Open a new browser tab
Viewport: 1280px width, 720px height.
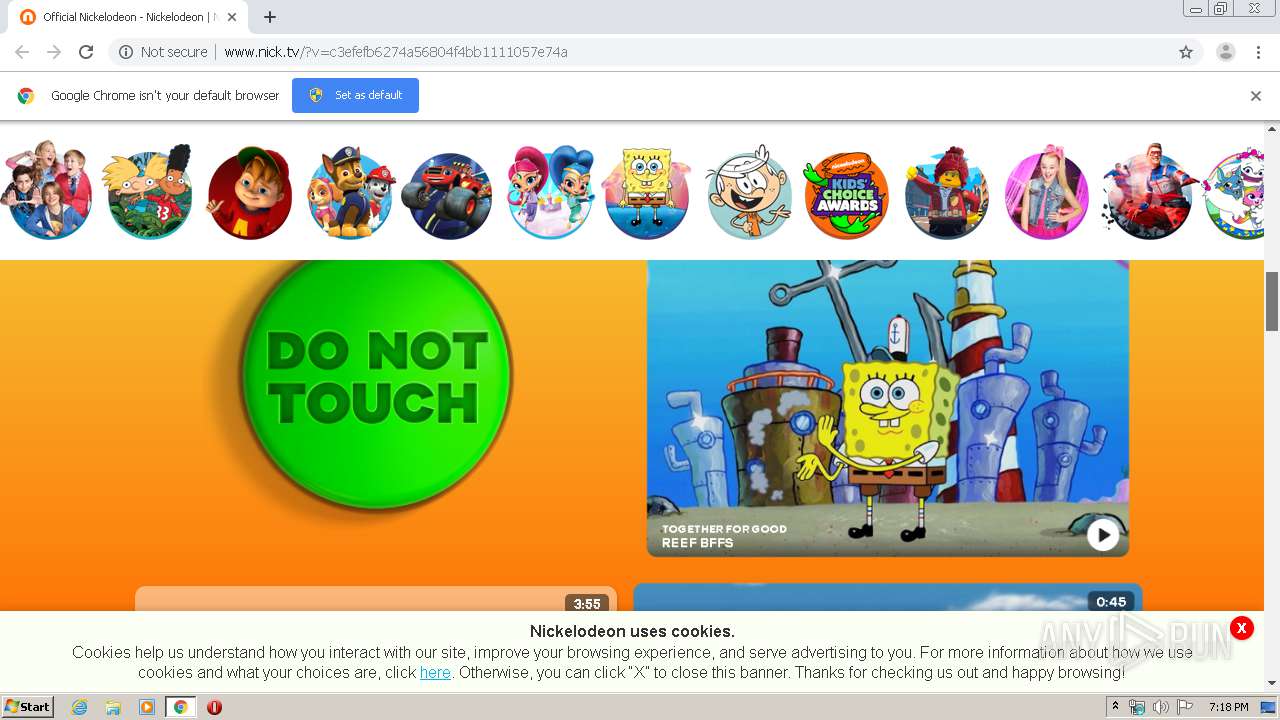click(270, 17)
